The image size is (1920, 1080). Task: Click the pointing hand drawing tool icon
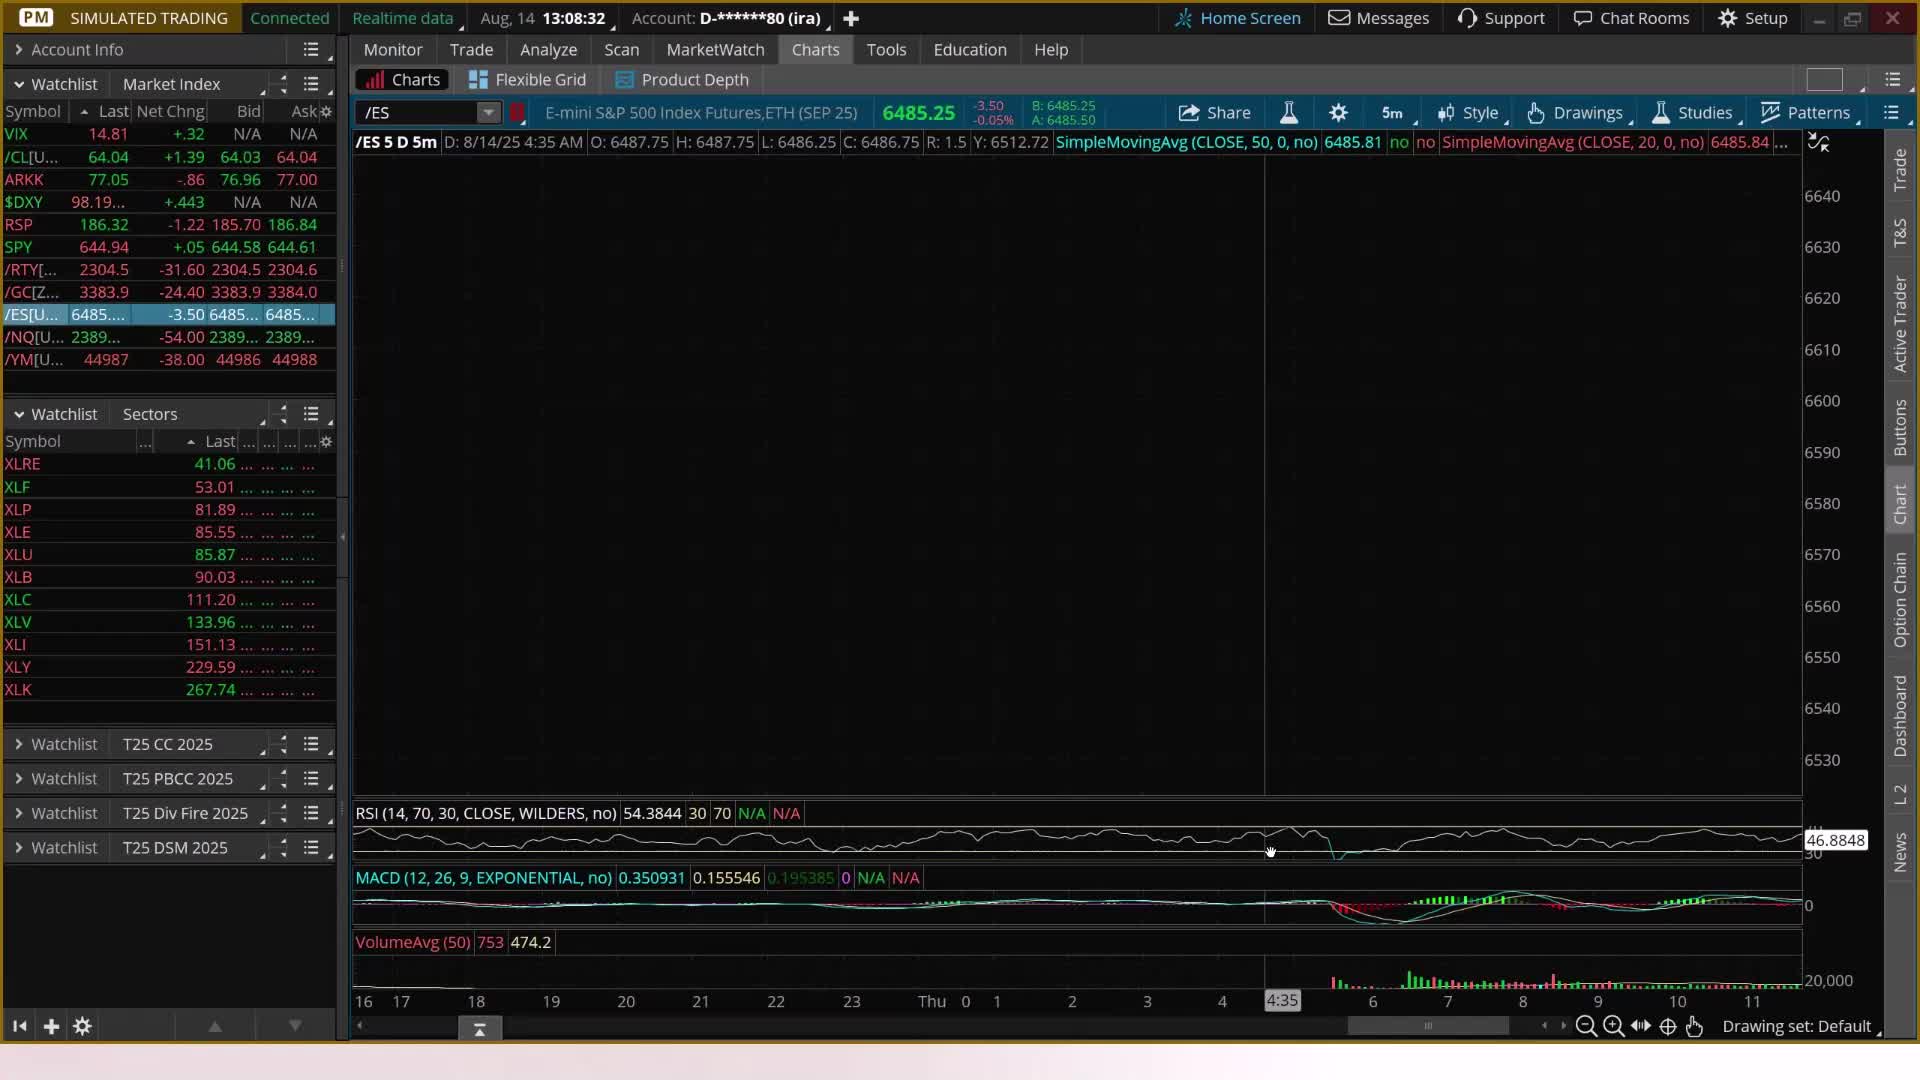click(1694, 1026)
